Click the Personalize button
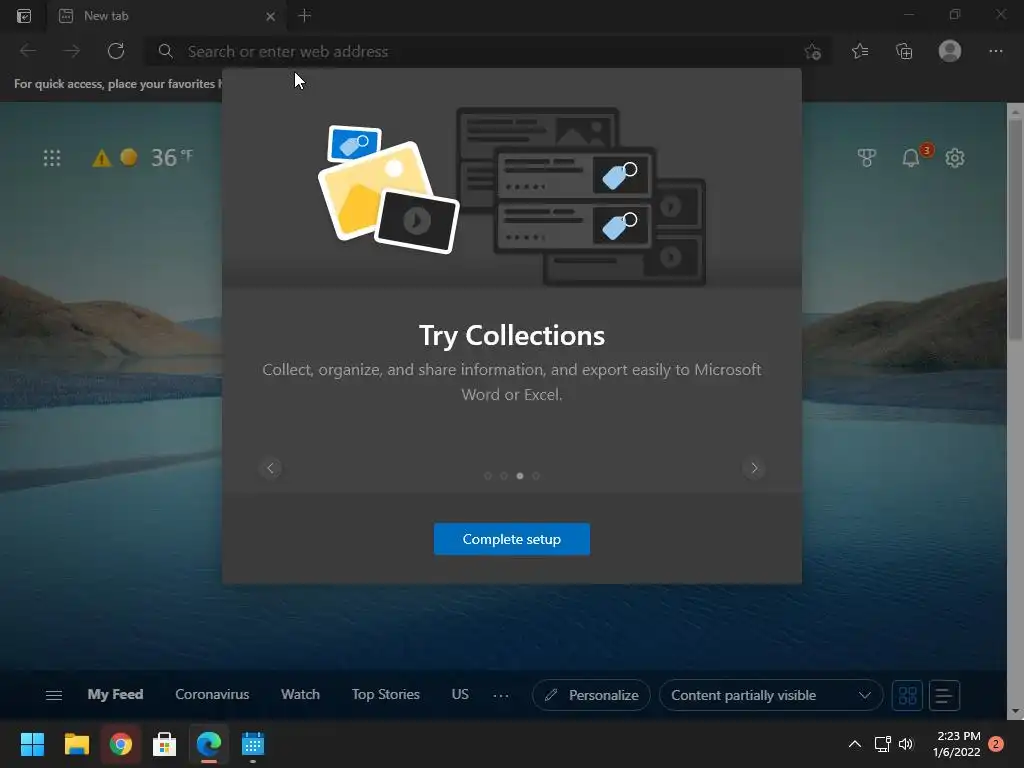The height and width of the screenshot is (768, 1024). coord(591,695)
